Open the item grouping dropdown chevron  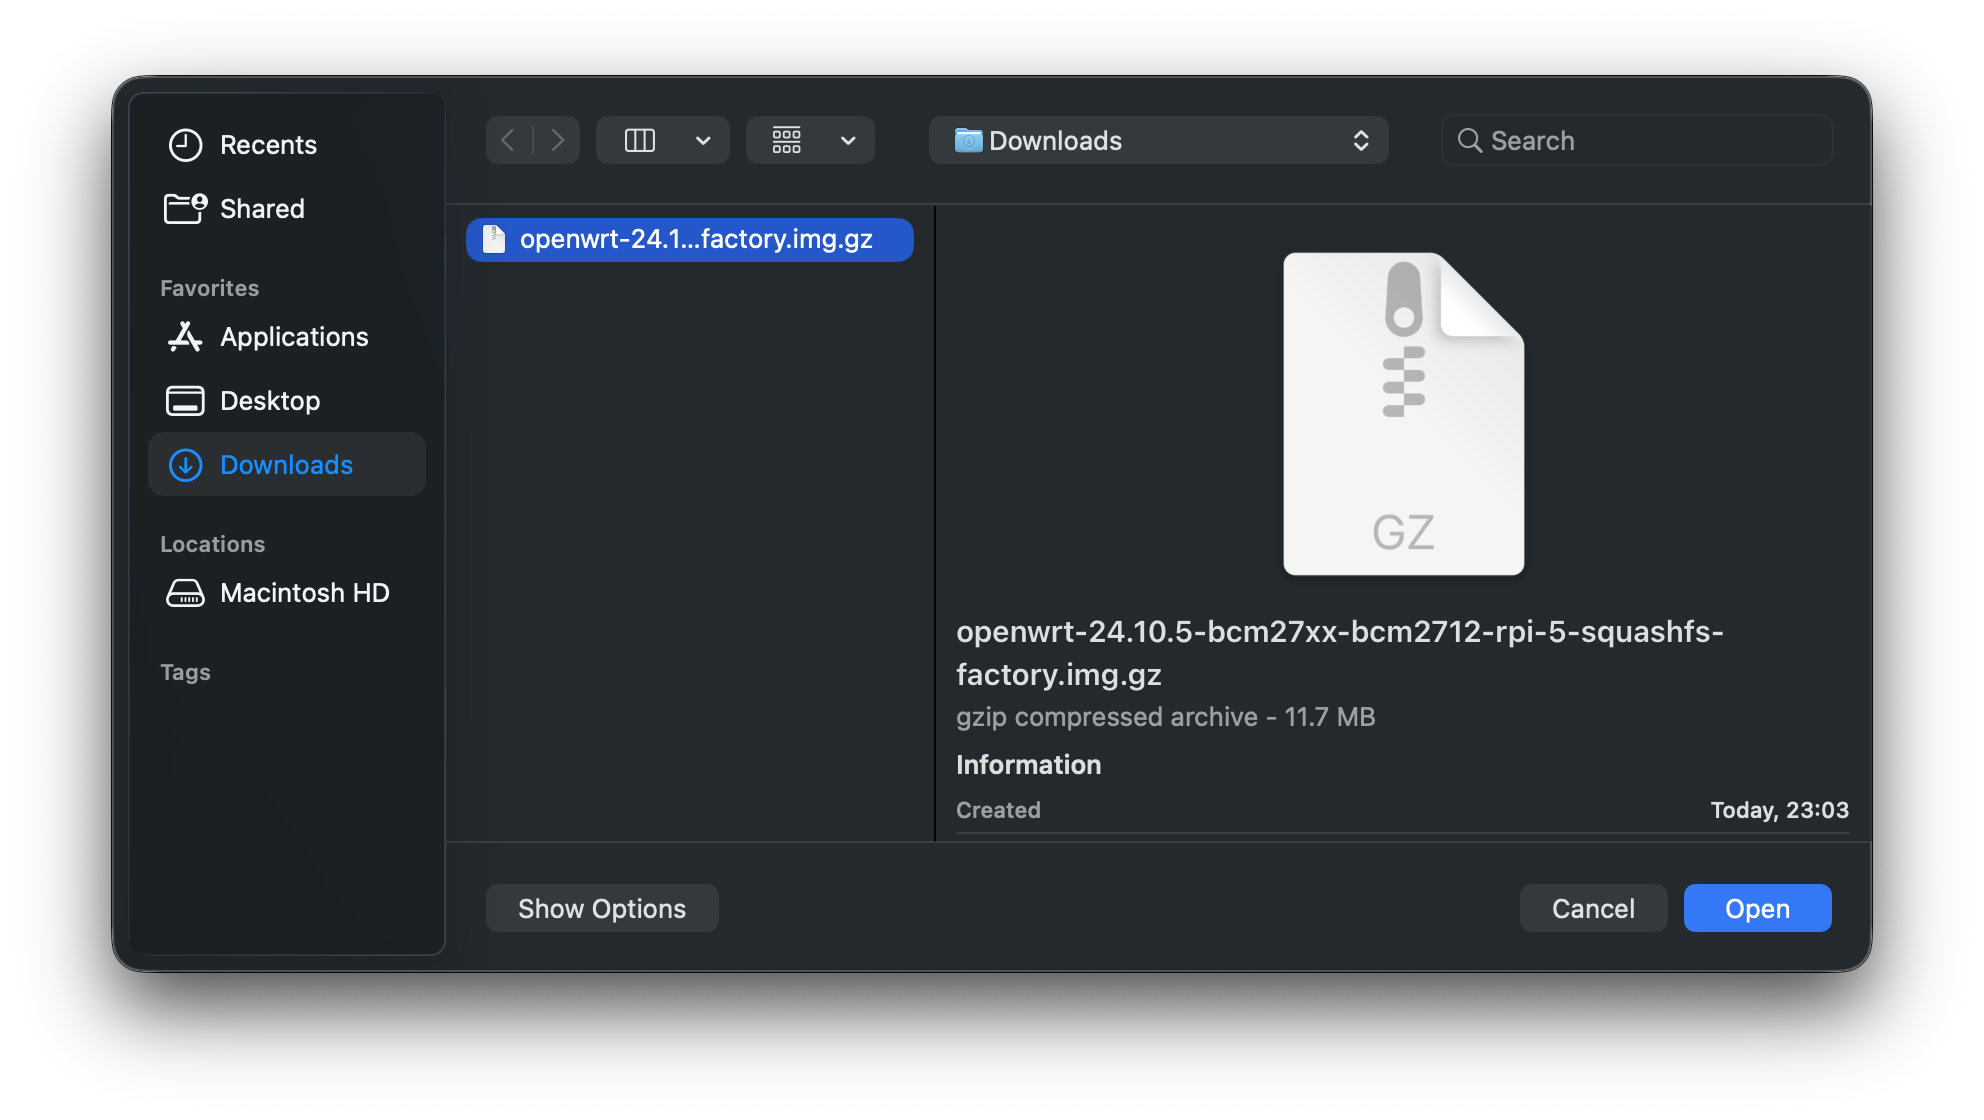(x=848, y=140)
